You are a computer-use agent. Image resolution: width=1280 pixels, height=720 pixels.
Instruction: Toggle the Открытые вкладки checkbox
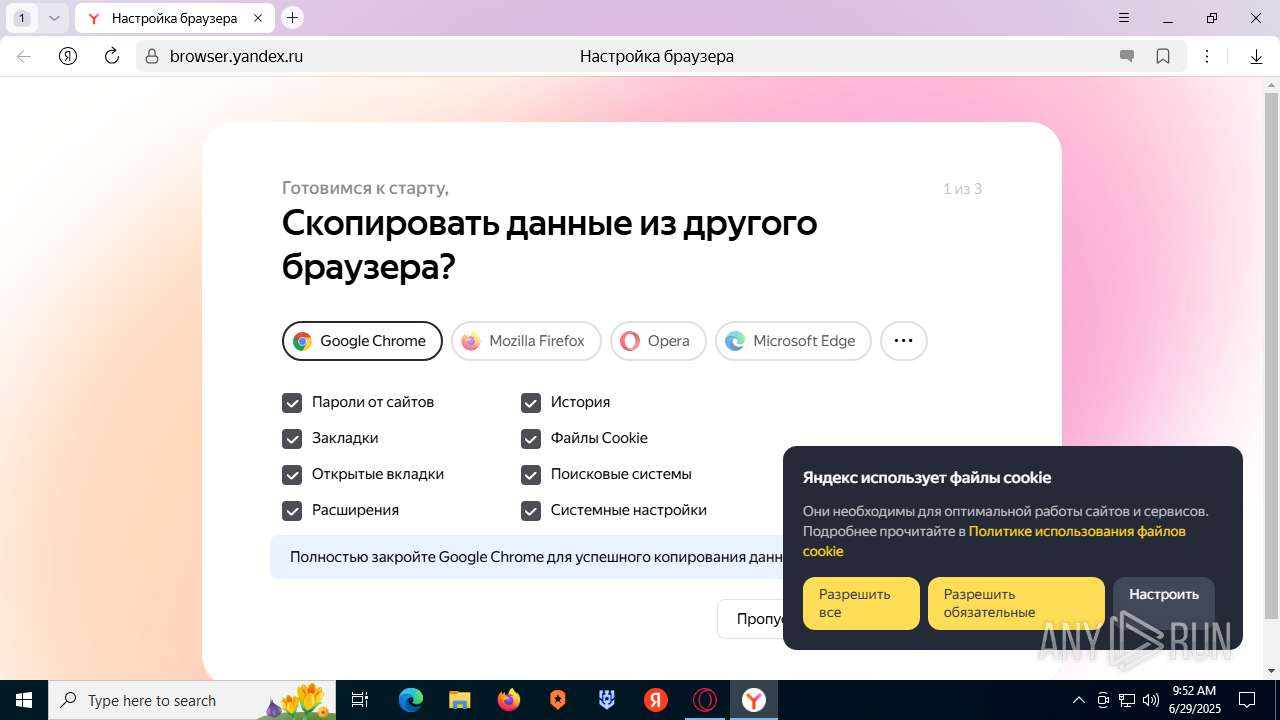292,475
